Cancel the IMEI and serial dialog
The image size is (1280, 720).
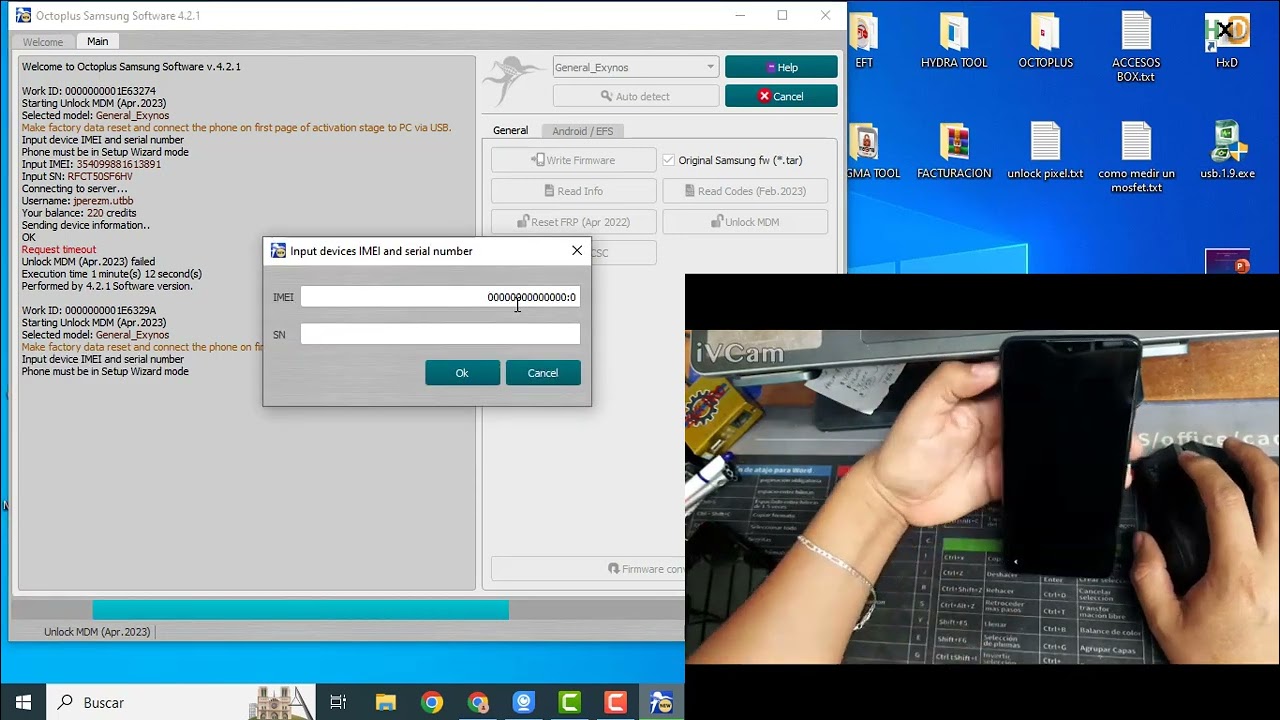(543, 373)
